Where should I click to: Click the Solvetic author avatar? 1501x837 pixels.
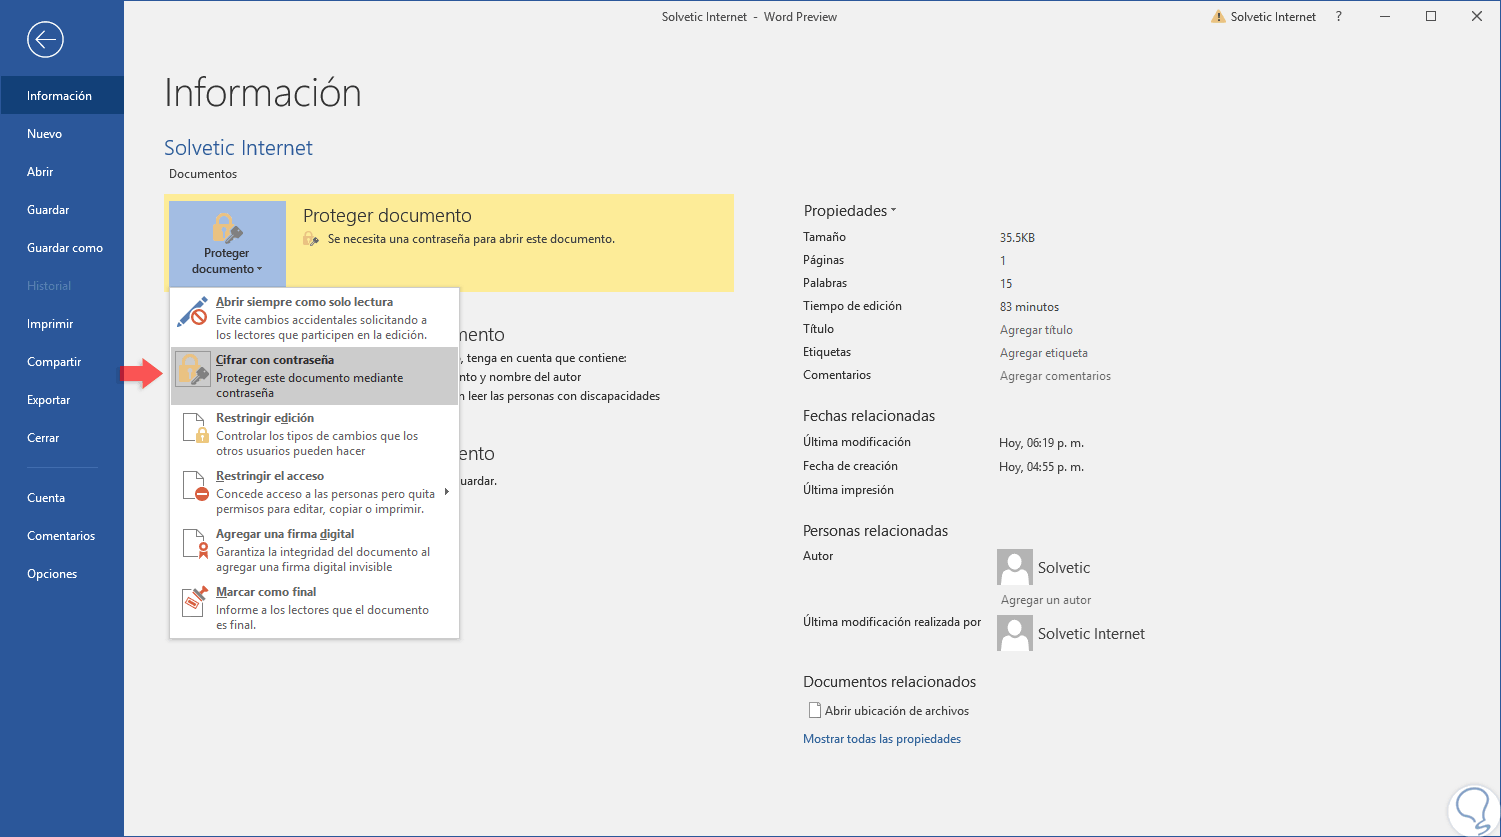pos(1015,567)
